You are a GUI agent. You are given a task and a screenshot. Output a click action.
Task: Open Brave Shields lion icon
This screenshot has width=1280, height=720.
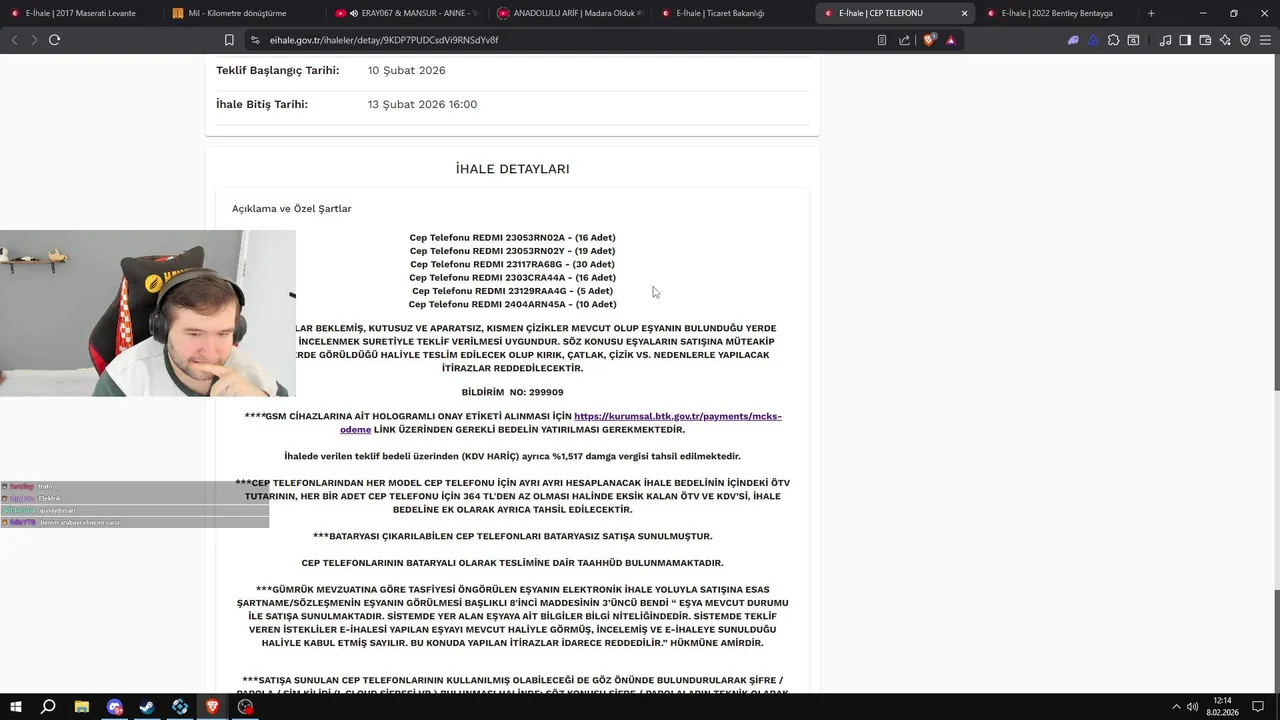point(929,40)
